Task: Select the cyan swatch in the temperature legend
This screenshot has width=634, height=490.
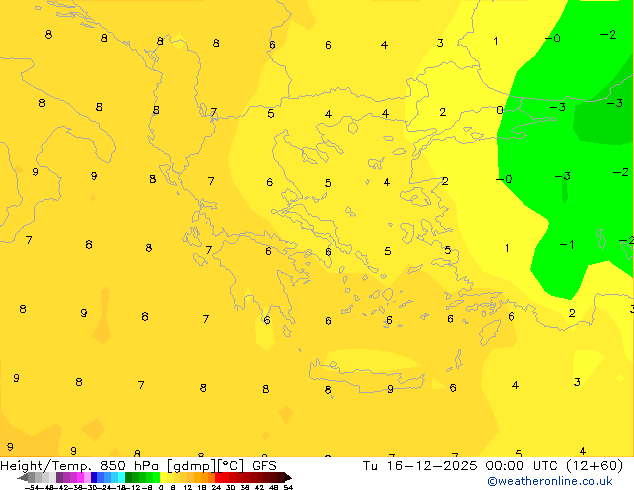Action: tap(121, 477)
